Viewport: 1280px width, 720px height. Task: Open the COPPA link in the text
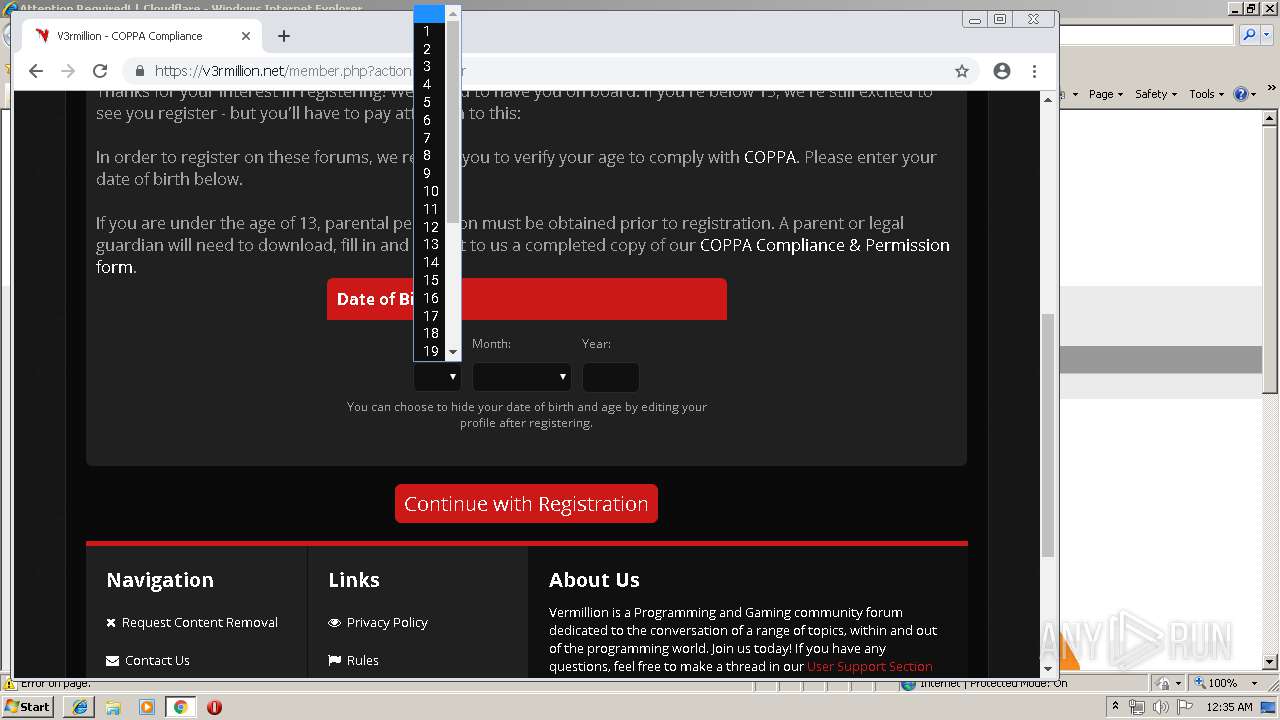coord(770,157)
